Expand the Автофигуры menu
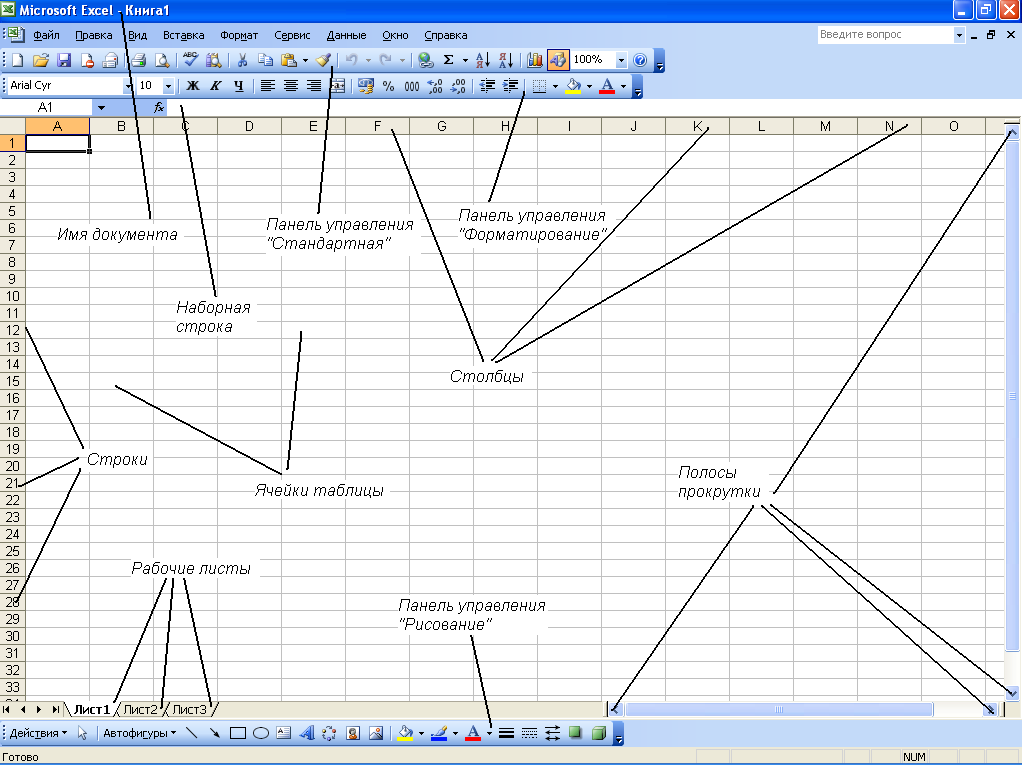 click(x=139, y=733)
